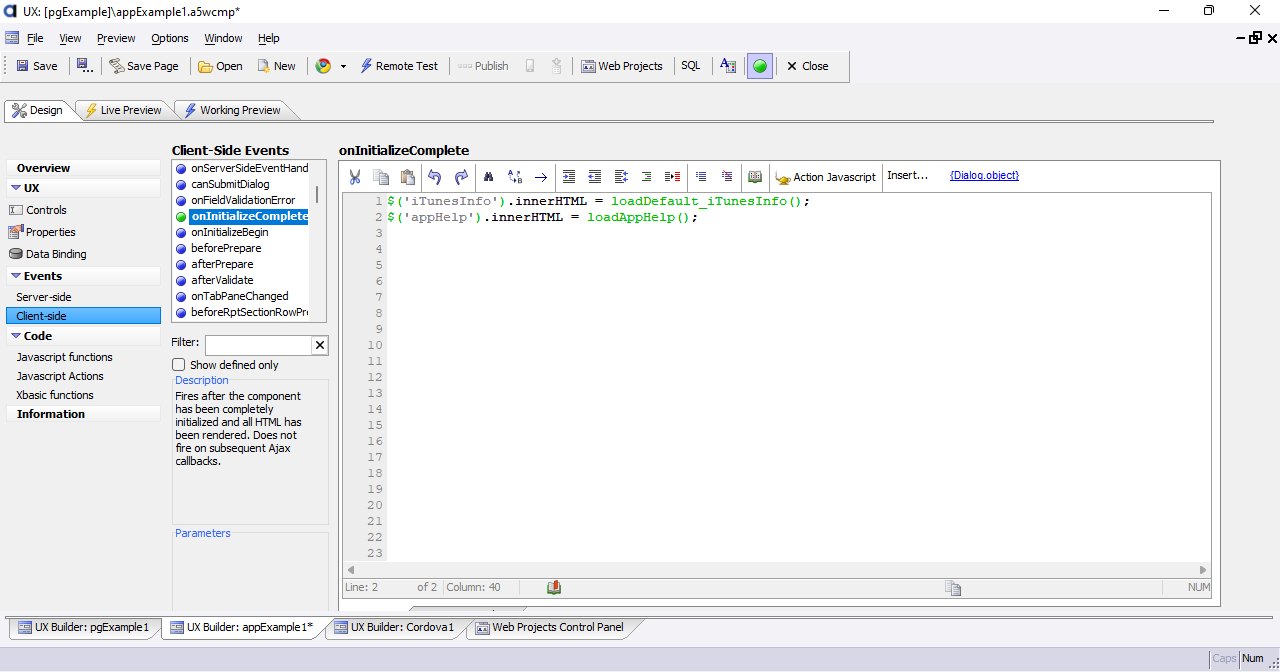Screen dimensions: 1280x672
Task: Click the book icon in the editor status bar
Action: pyautogui.click(x=554, y=587)
